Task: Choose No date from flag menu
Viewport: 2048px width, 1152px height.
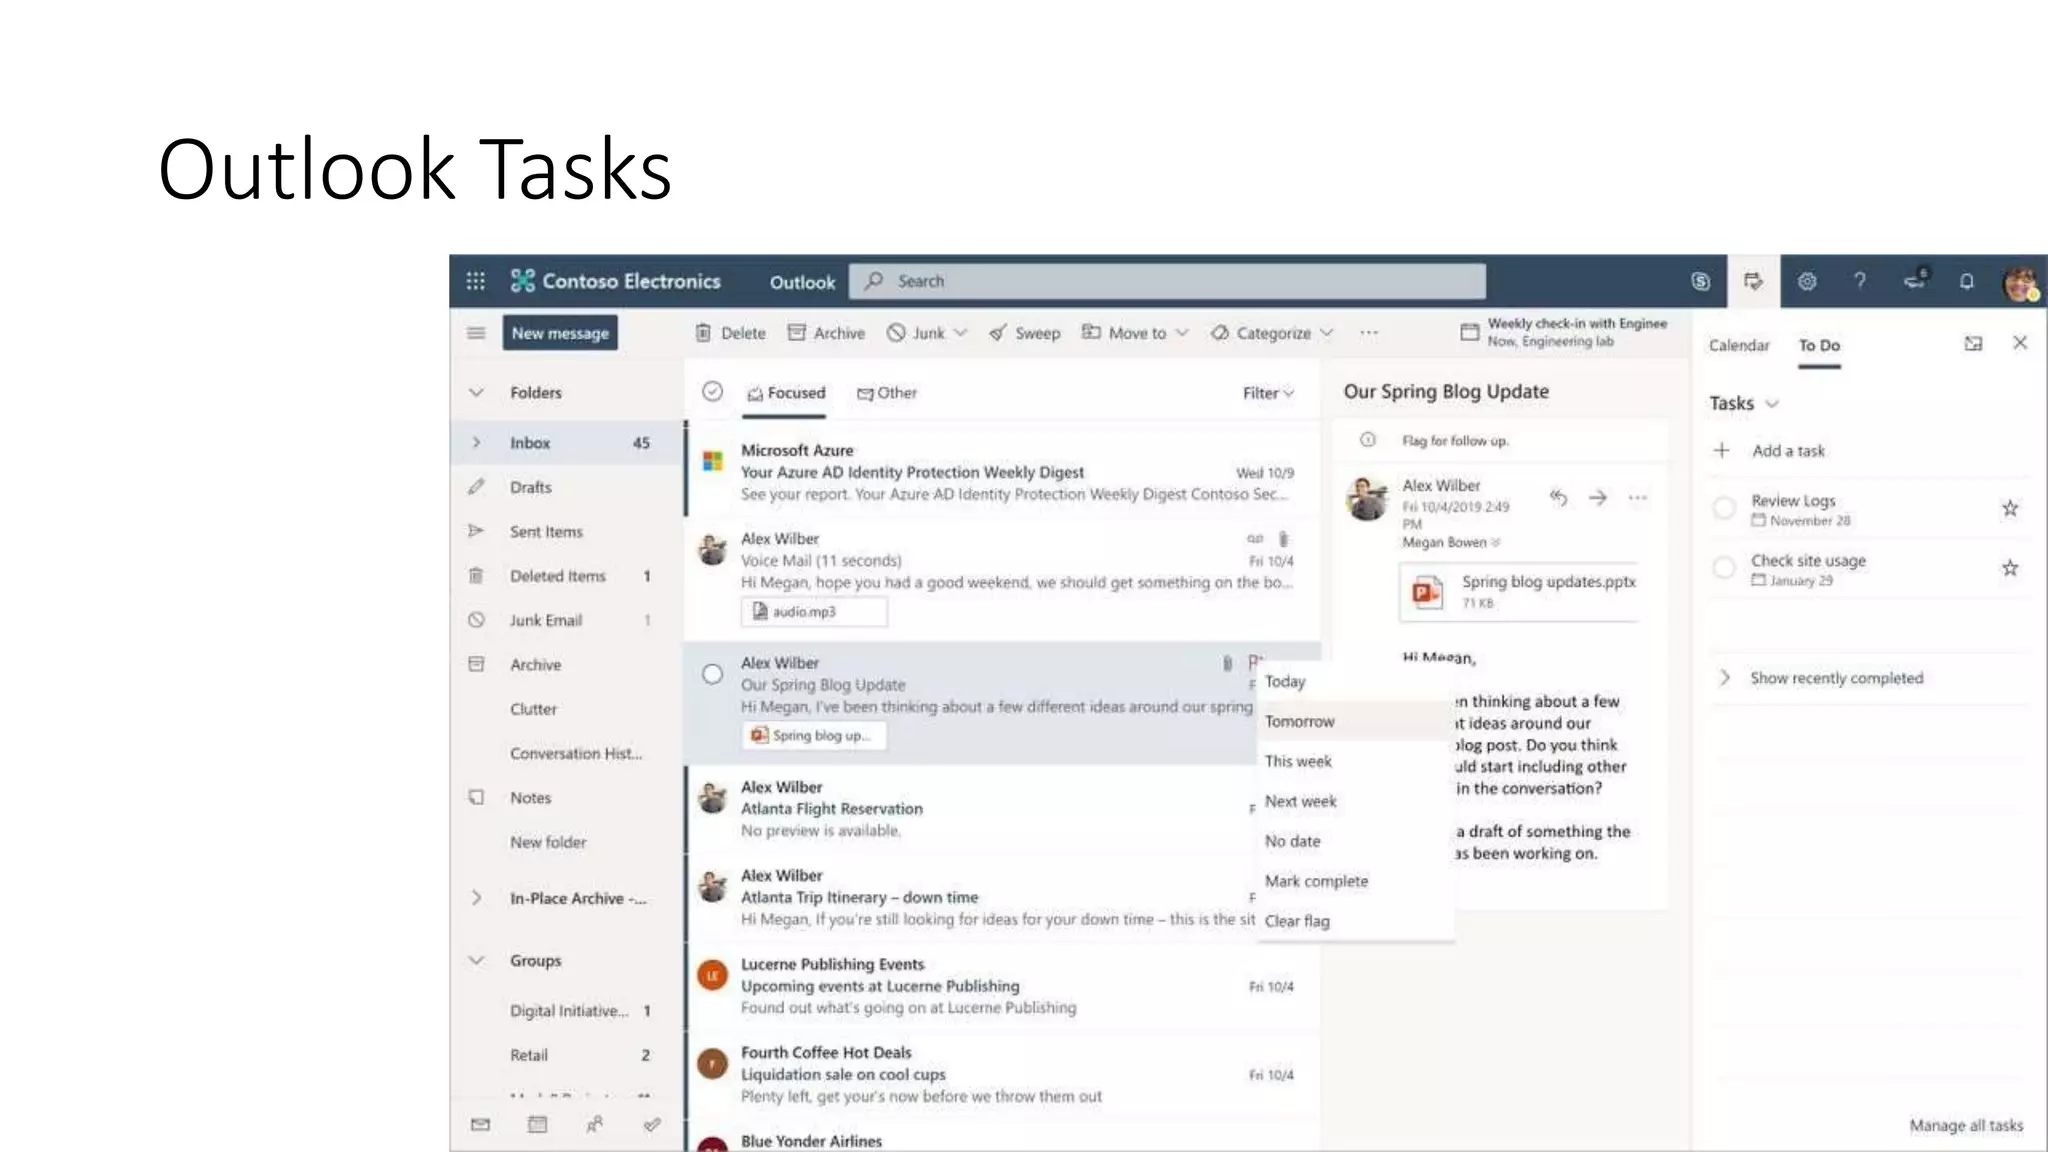Action: (x=1355, y=841)
